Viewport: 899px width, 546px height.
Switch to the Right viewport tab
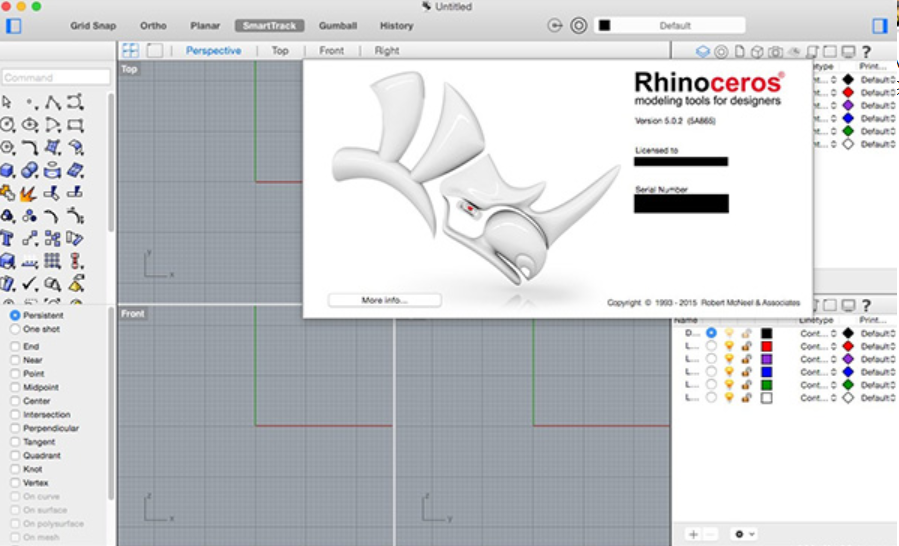tap(387, 50)
